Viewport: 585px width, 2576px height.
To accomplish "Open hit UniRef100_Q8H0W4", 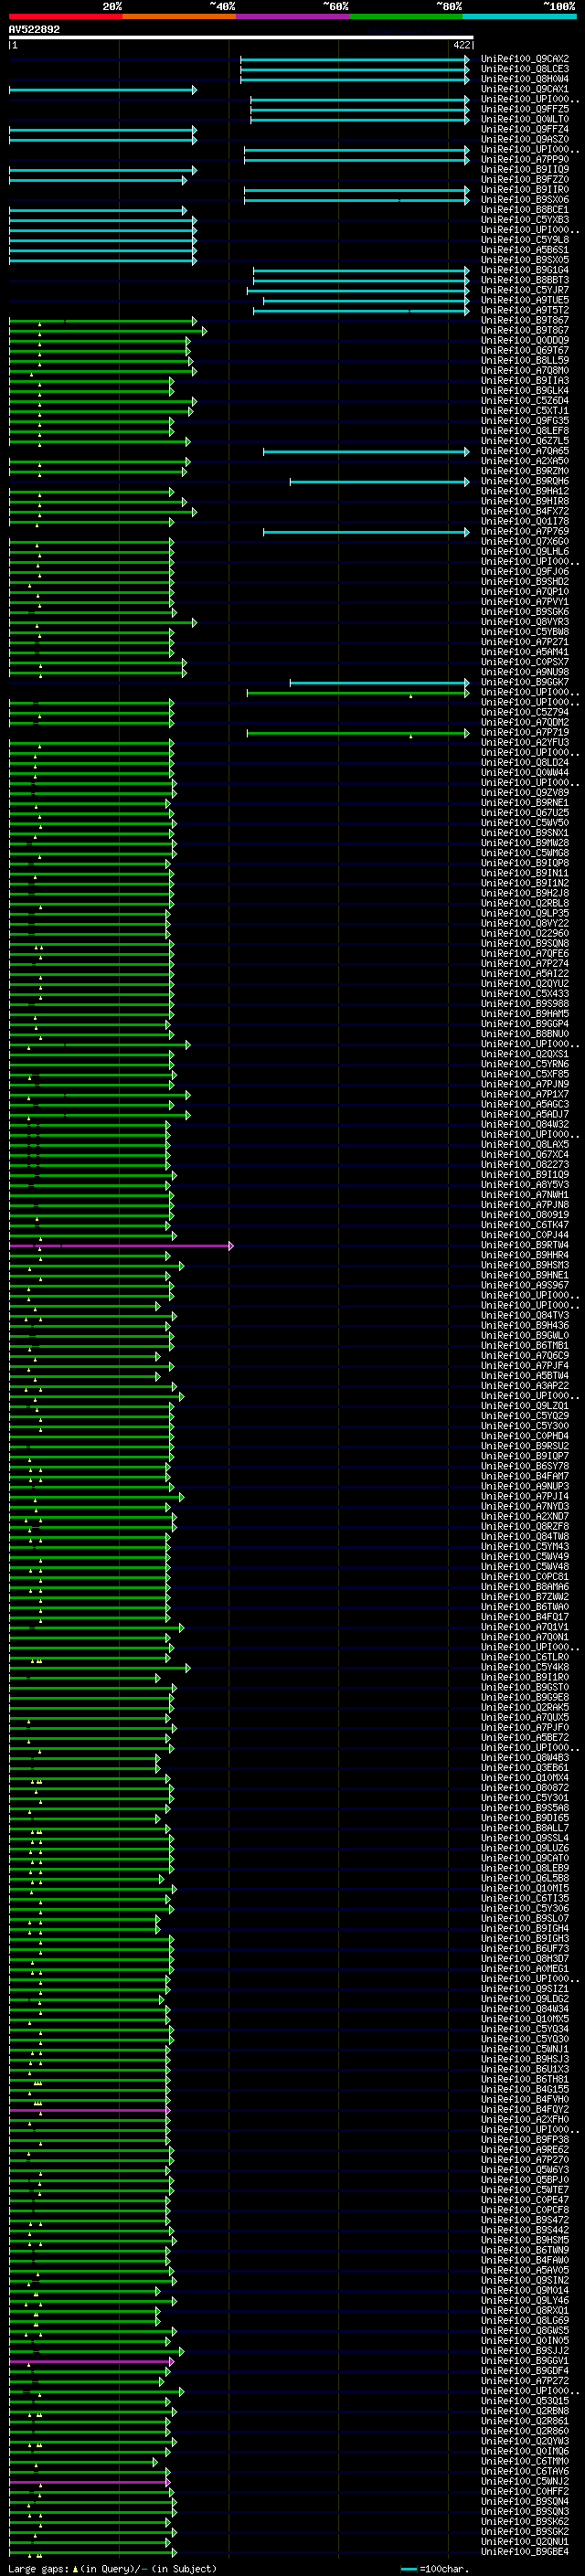I will coord(525,79).
